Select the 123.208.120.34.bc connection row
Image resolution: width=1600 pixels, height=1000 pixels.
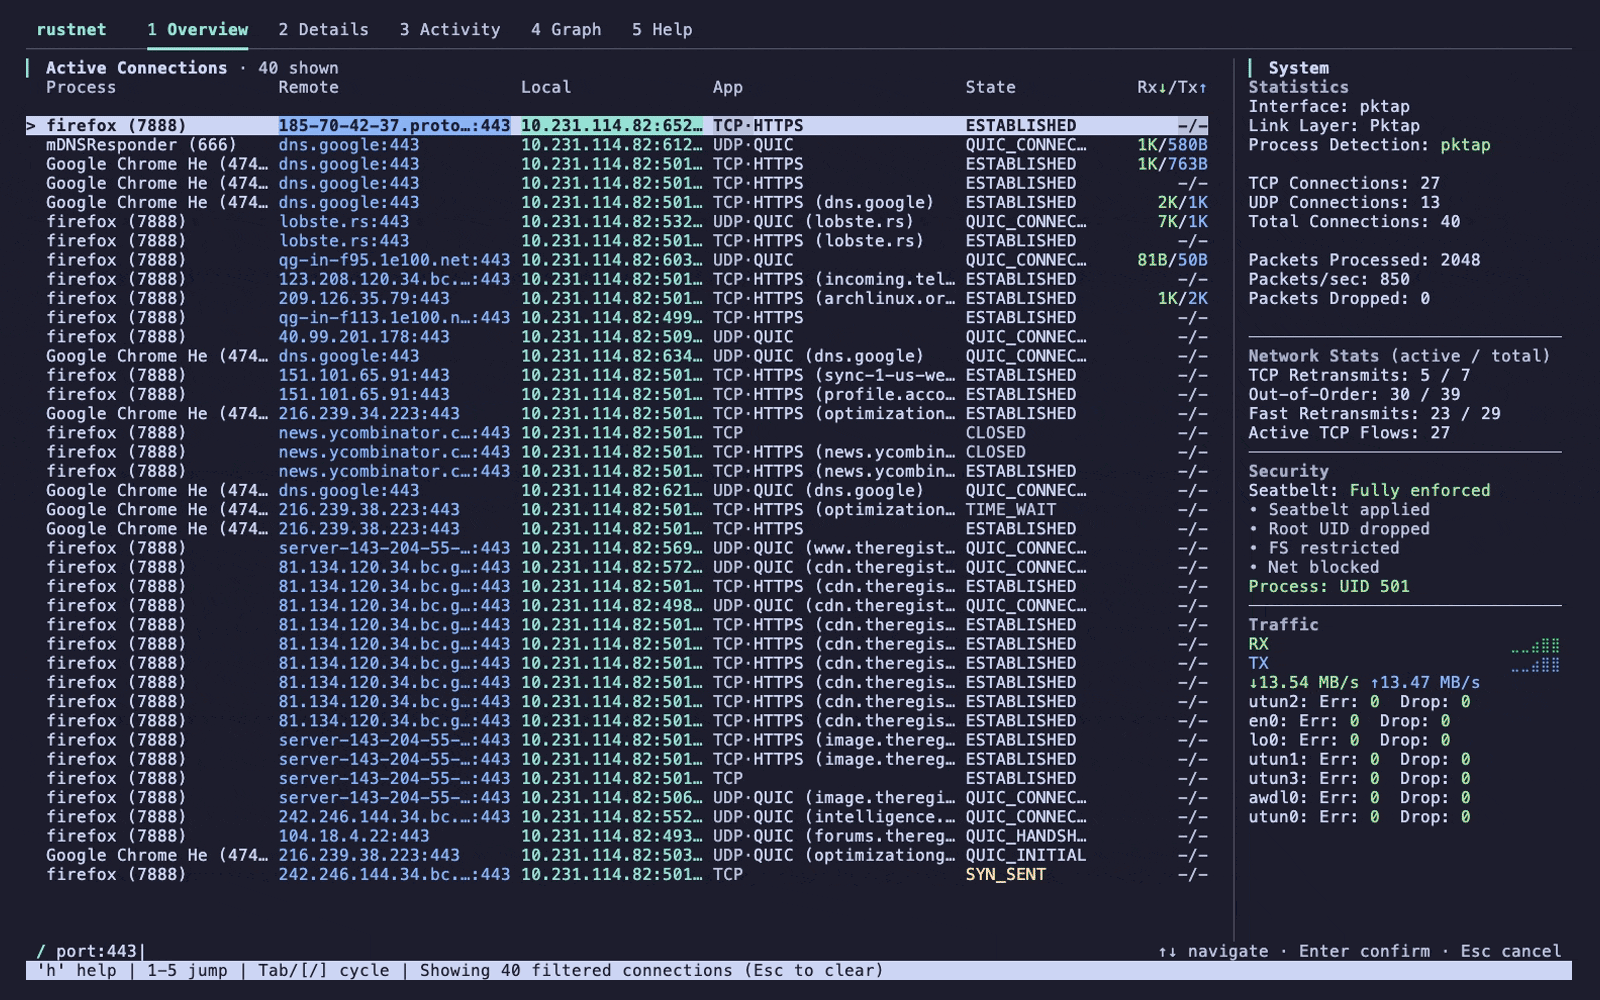coord(617,279)
